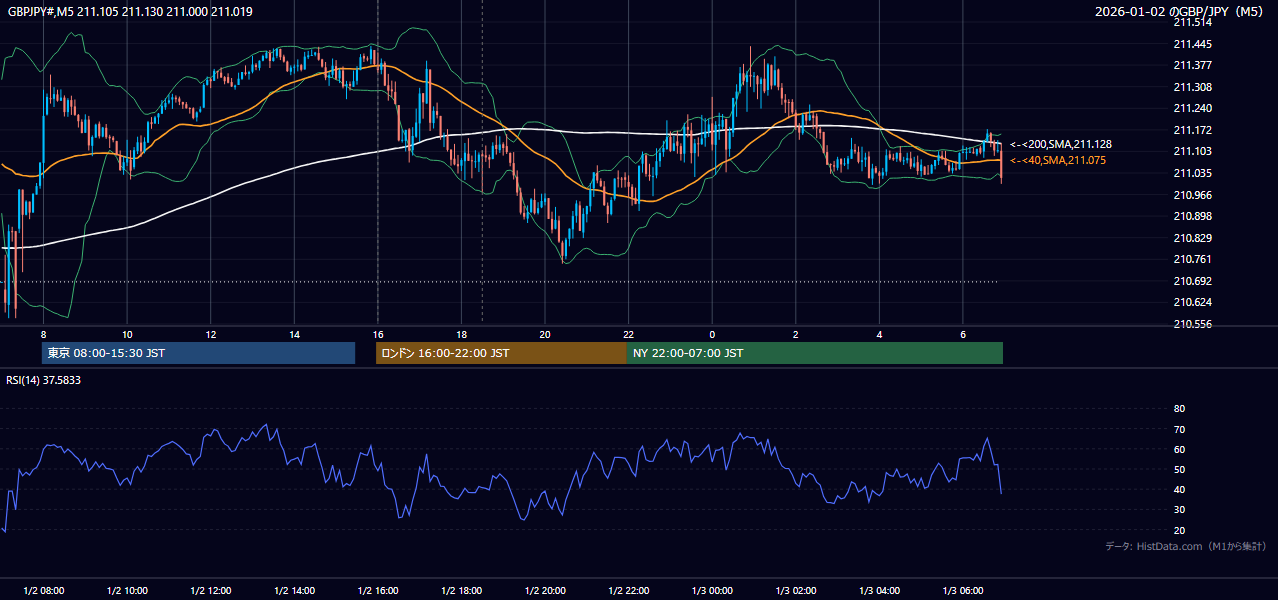The height and width of the screenshot is (600, 1278).
Task: Click price axis value 210.898
Action: (1192, 216)
